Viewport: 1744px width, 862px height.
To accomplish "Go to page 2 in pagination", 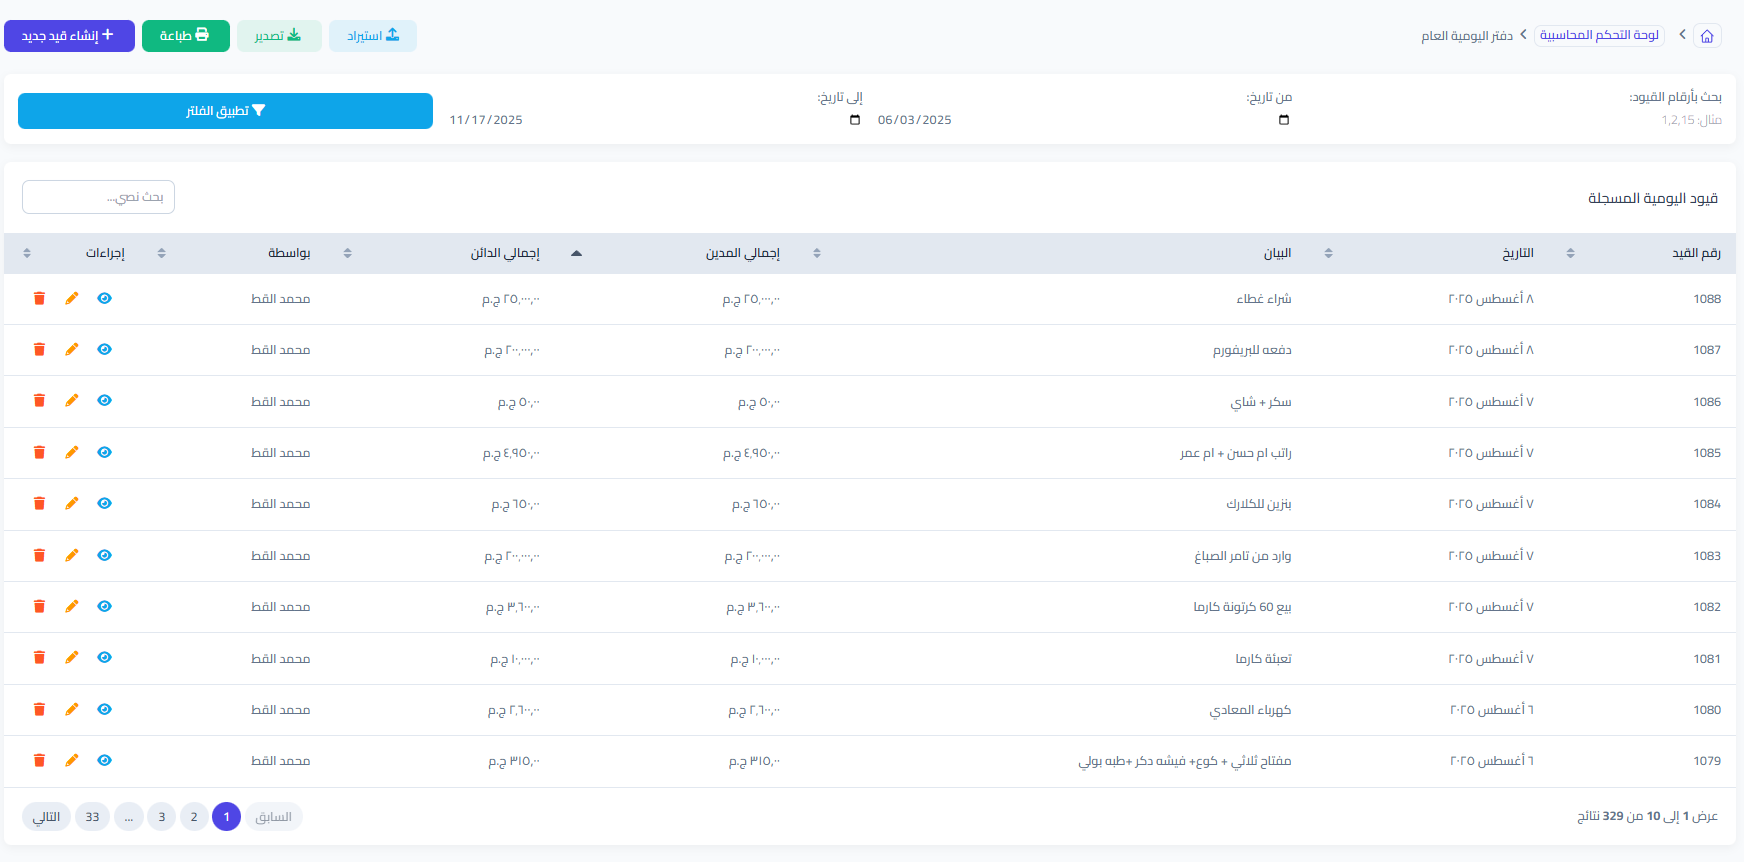I will (194, 817).
